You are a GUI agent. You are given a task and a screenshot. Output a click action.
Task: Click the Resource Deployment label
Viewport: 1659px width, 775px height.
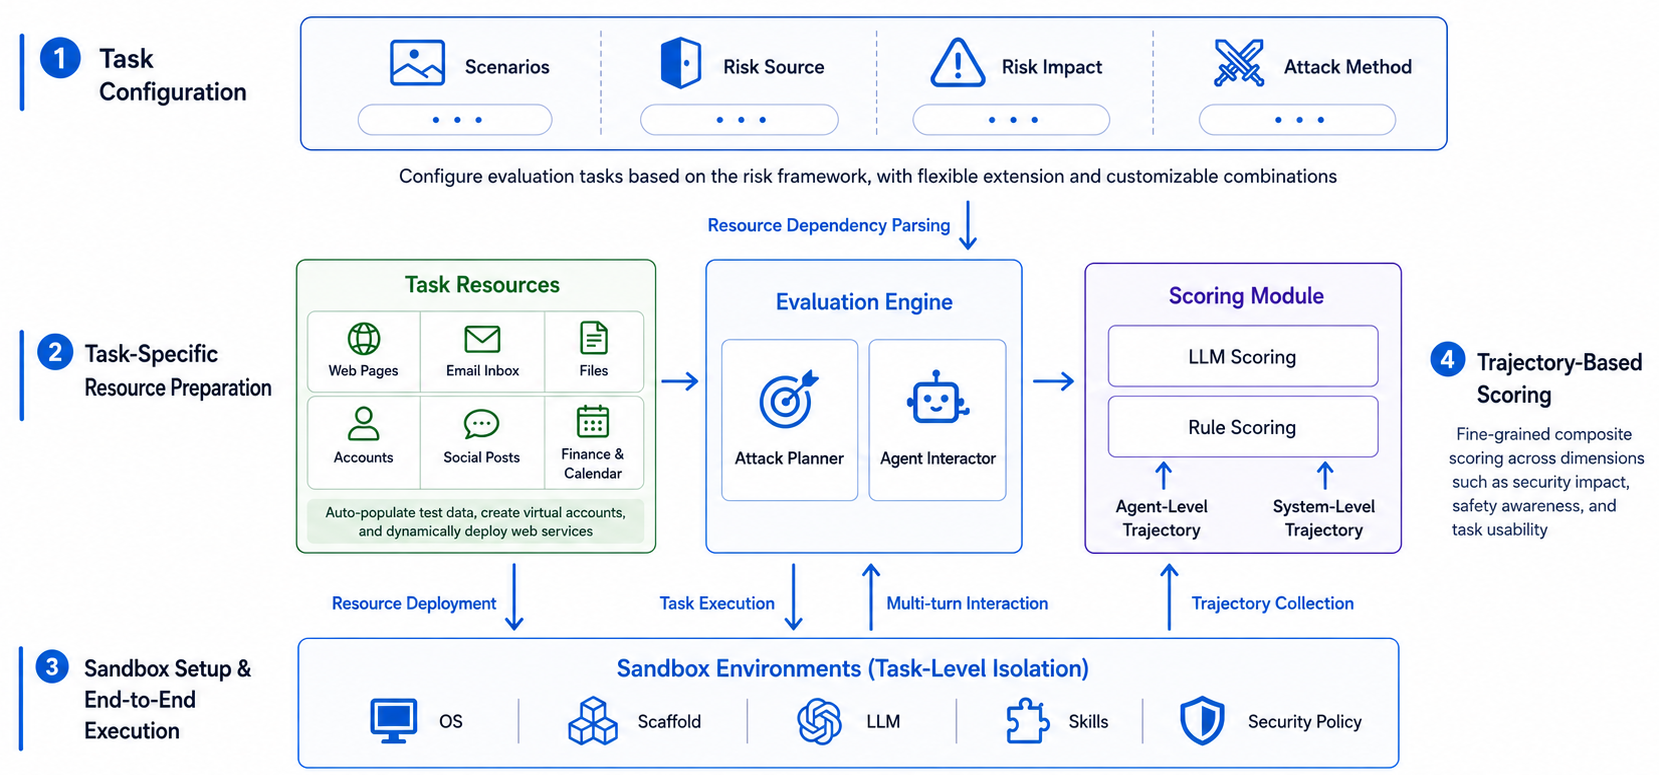click(414, 603)
